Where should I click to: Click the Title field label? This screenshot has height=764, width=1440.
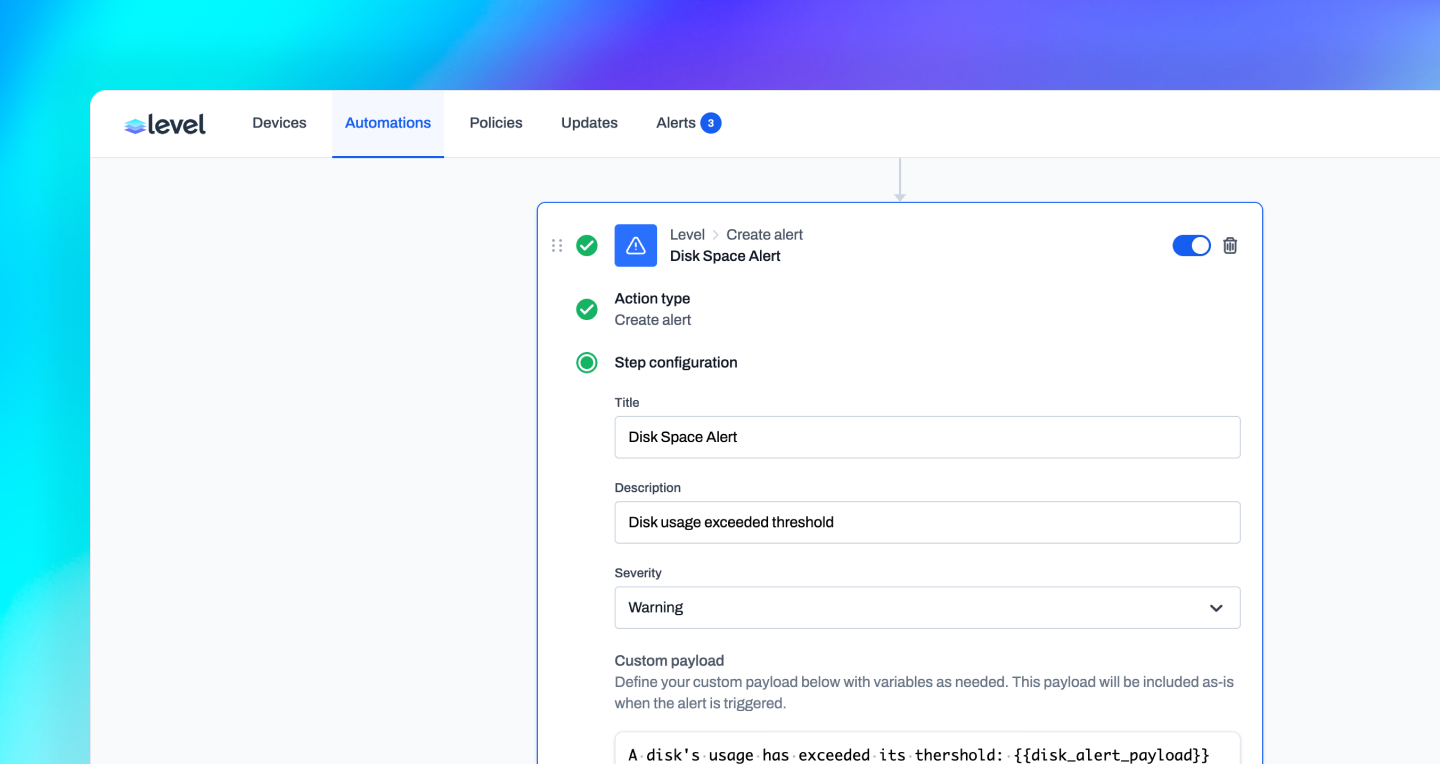(627, 402)
